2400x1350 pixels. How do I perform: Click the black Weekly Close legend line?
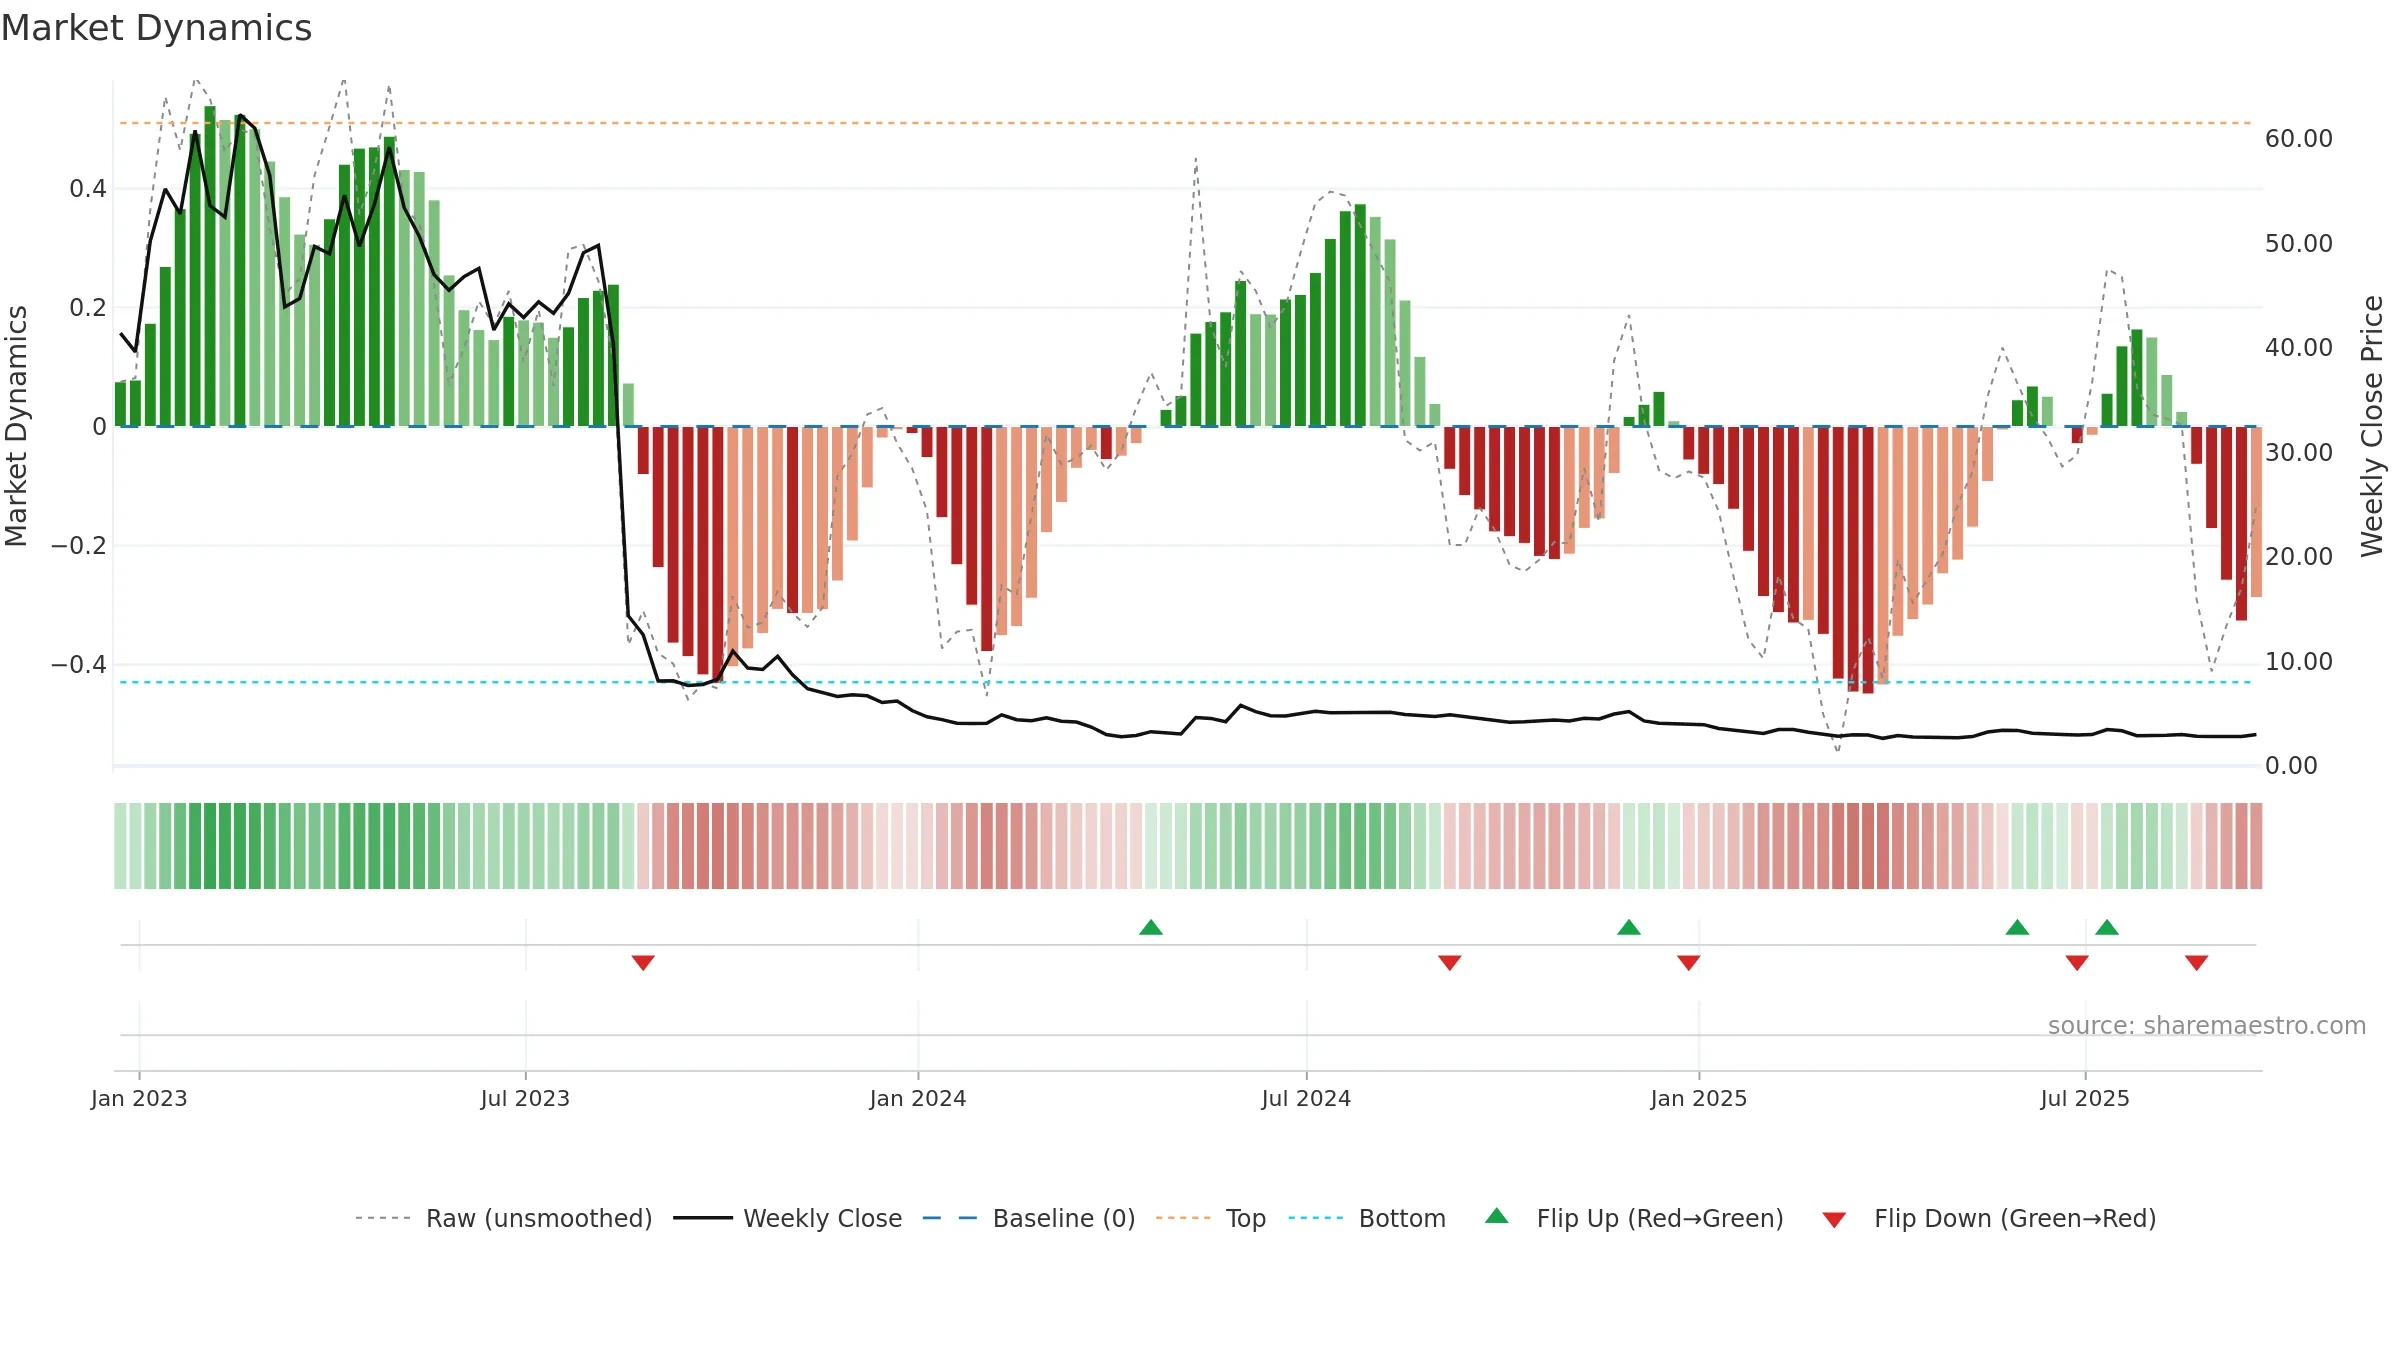[x=703, y=1218]
